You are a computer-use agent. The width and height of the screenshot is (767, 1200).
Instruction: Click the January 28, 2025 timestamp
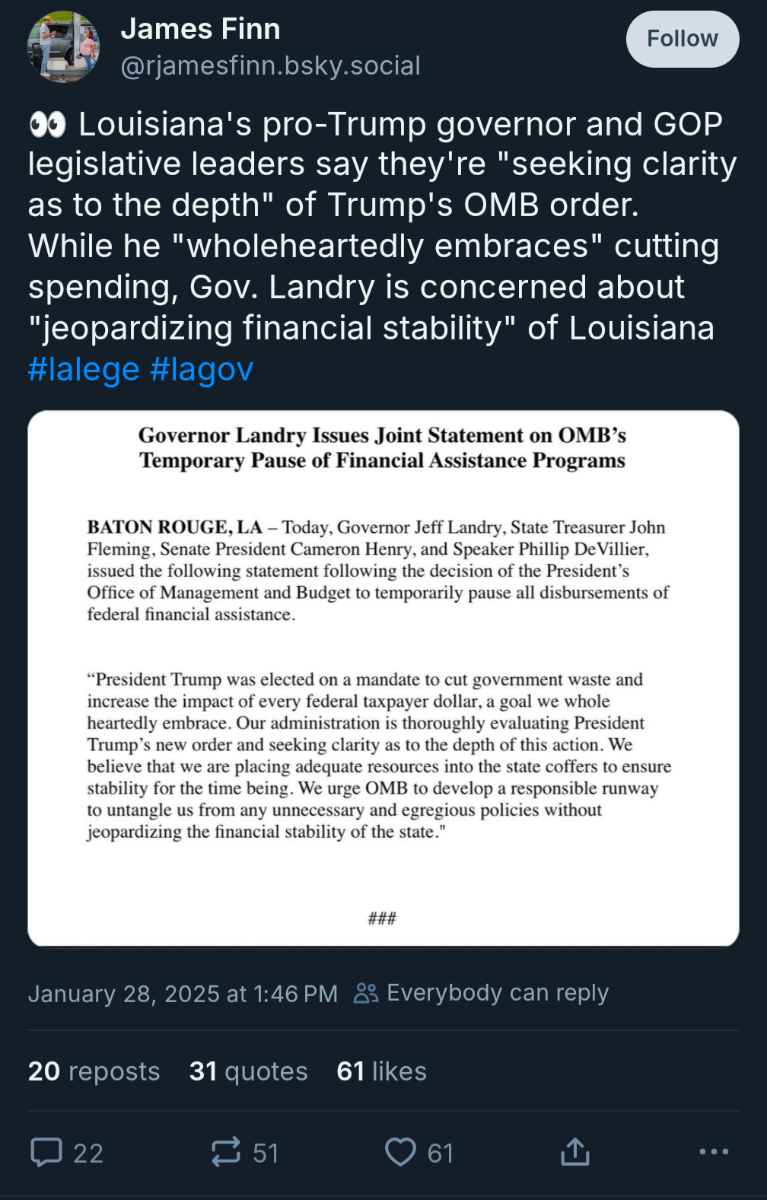(183, 993)
